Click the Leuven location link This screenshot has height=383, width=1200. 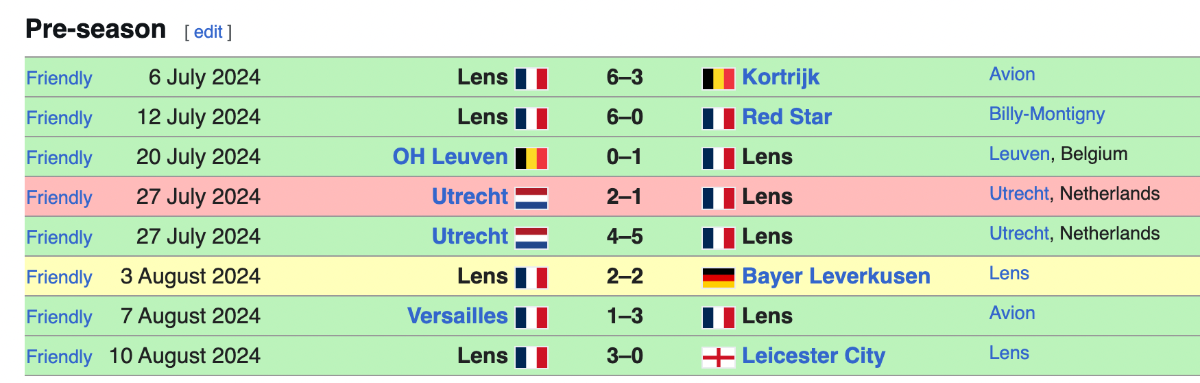(1019, 154)
